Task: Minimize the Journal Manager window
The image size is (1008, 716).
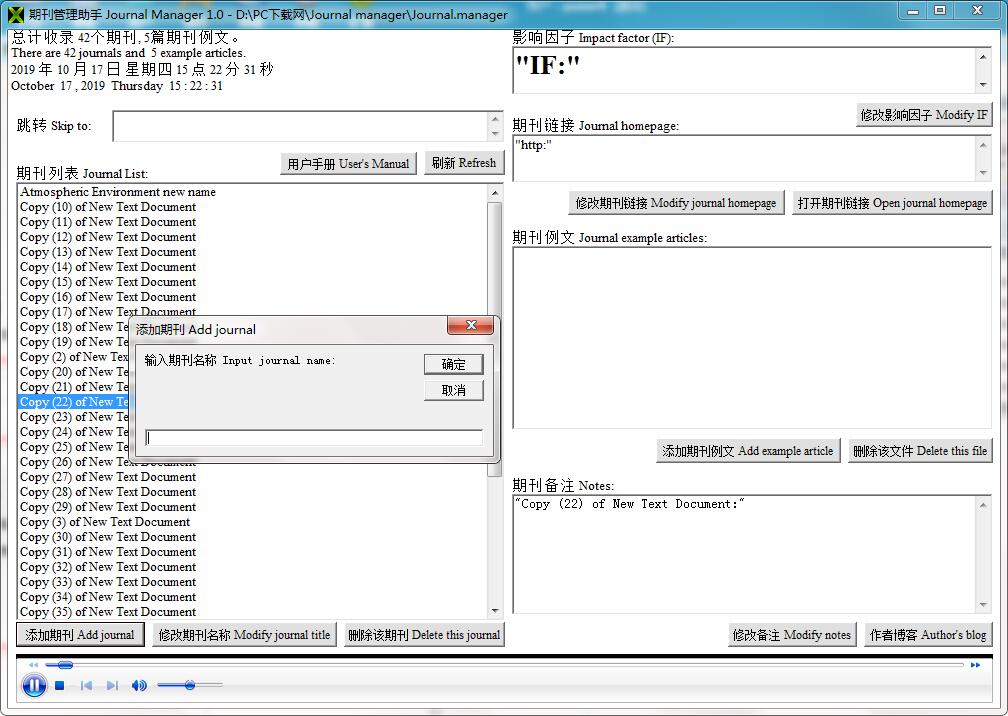Action: [x=913, y=11]
